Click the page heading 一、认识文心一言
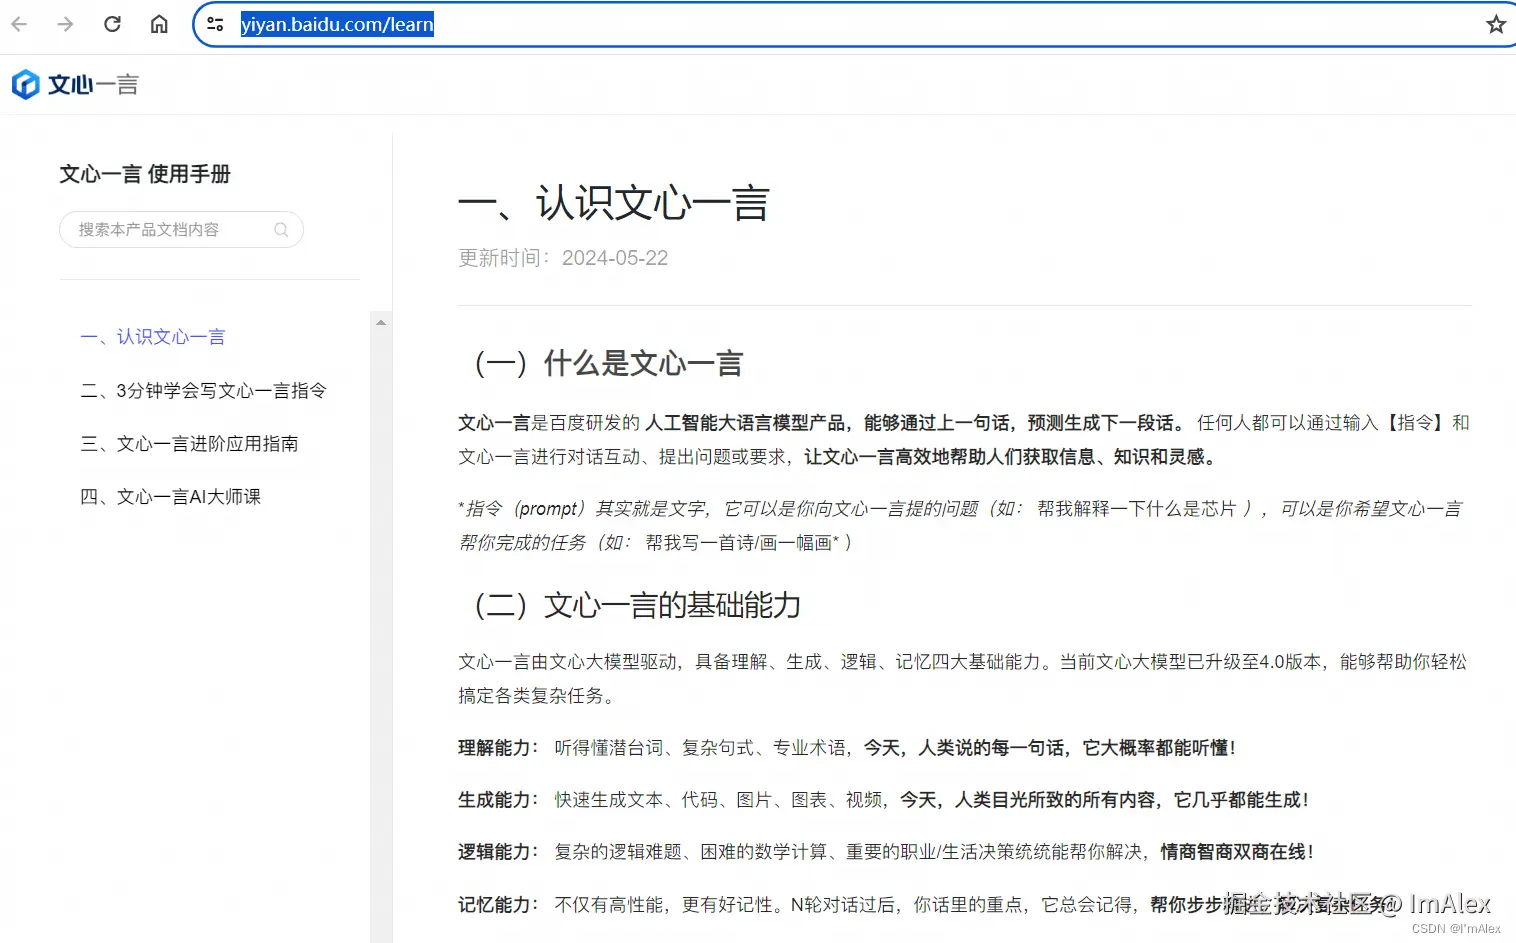This screenshot has height=943, width=1516. click(x=614, y=203)
